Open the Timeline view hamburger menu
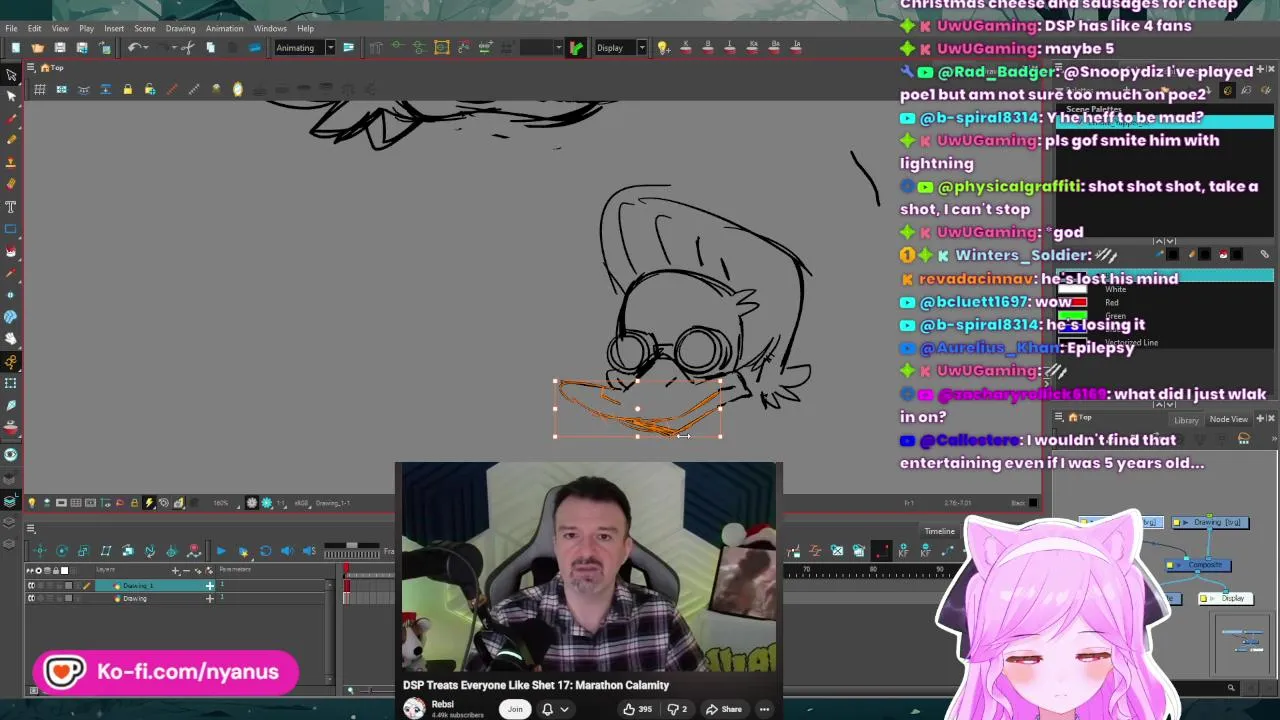Viewport: 1280px width, 720px height. point(30,528)
